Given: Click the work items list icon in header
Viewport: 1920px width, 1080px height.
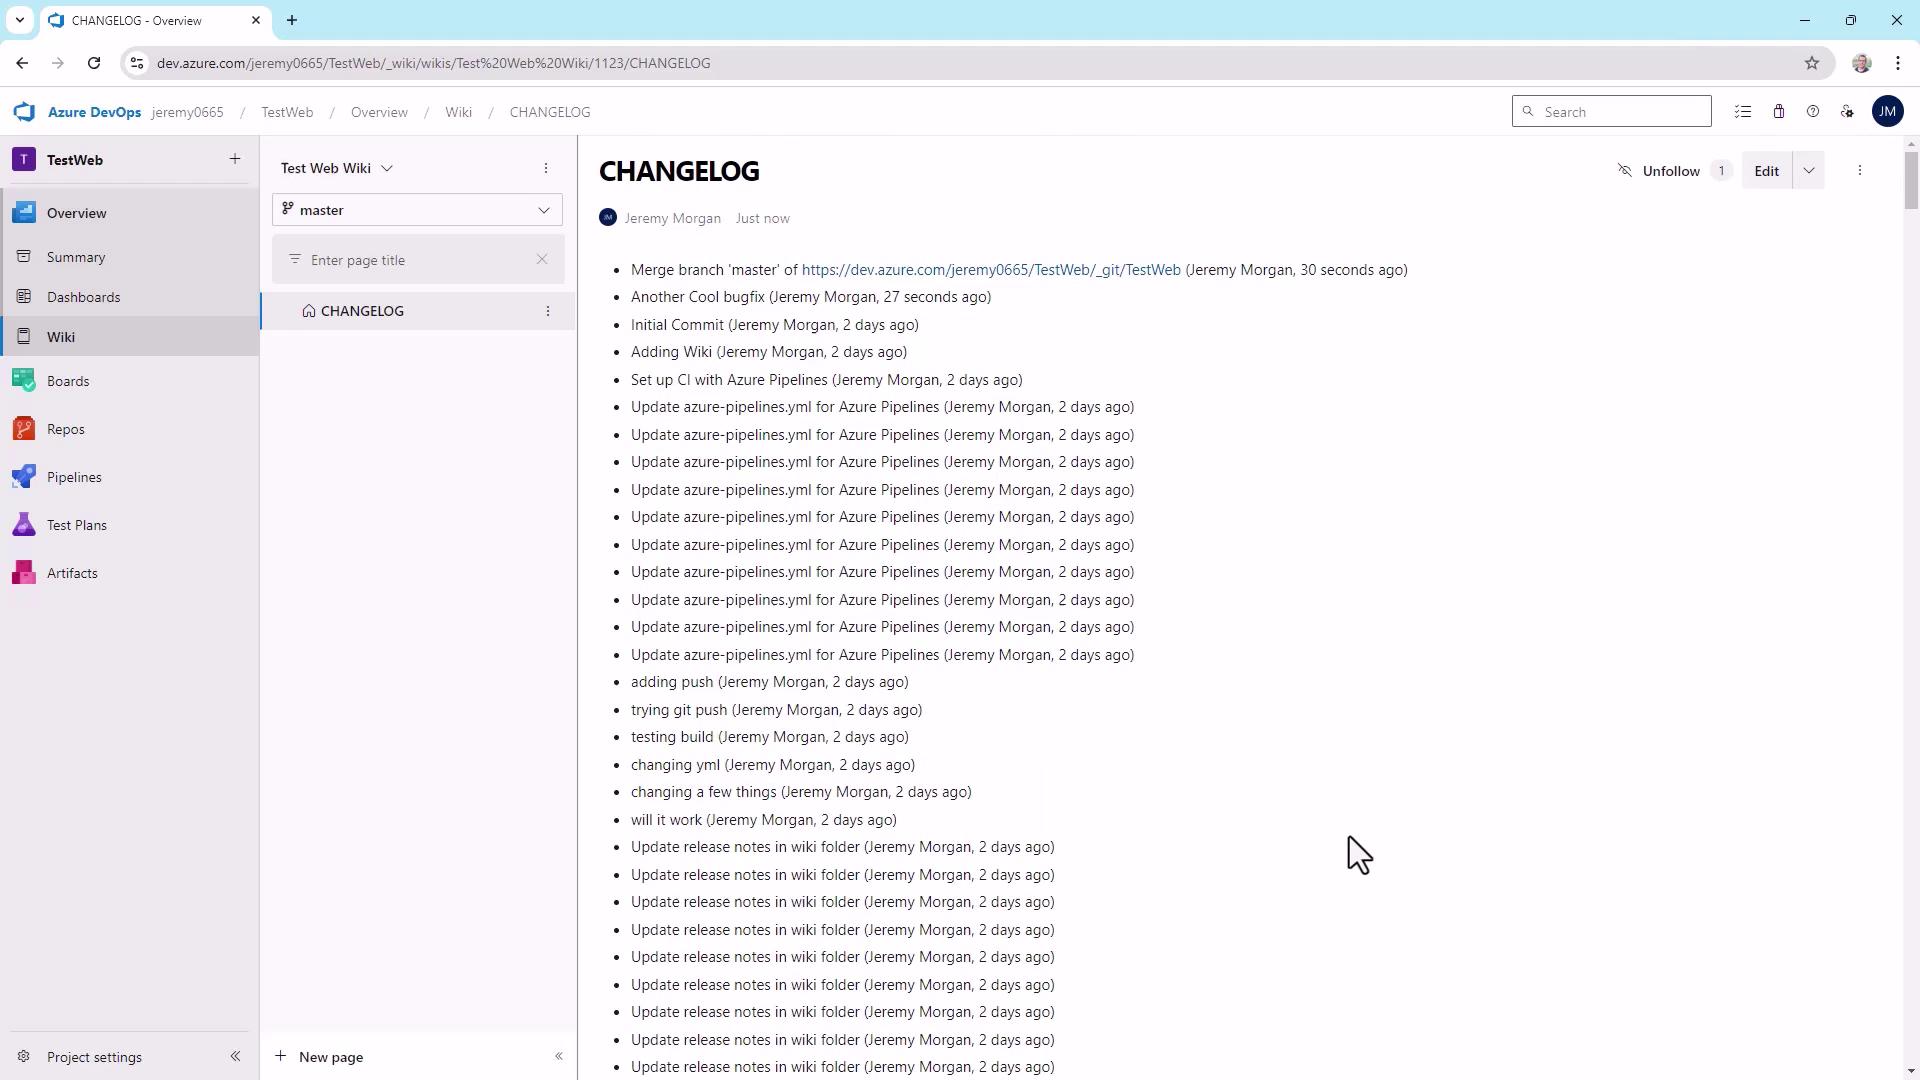Looking at the screenshot, I should pos(1743,112).
